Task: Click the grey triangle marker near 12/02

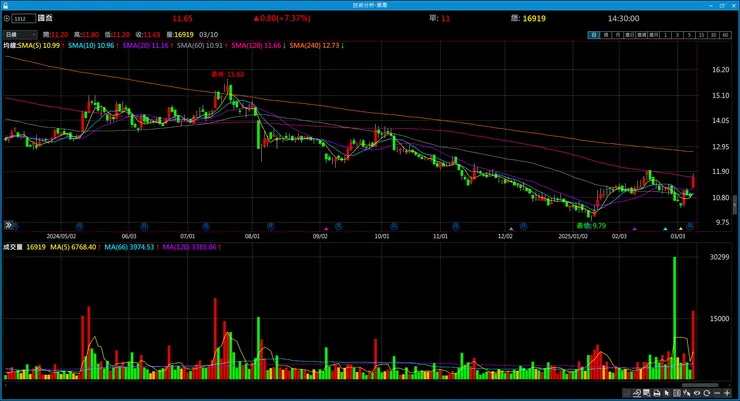Action: pos(511,229)
